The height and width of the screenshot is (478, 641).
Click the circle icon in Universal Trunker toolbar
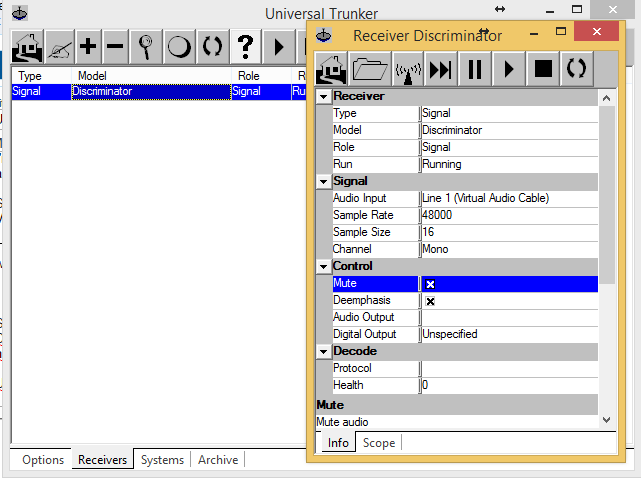(179, 47)
